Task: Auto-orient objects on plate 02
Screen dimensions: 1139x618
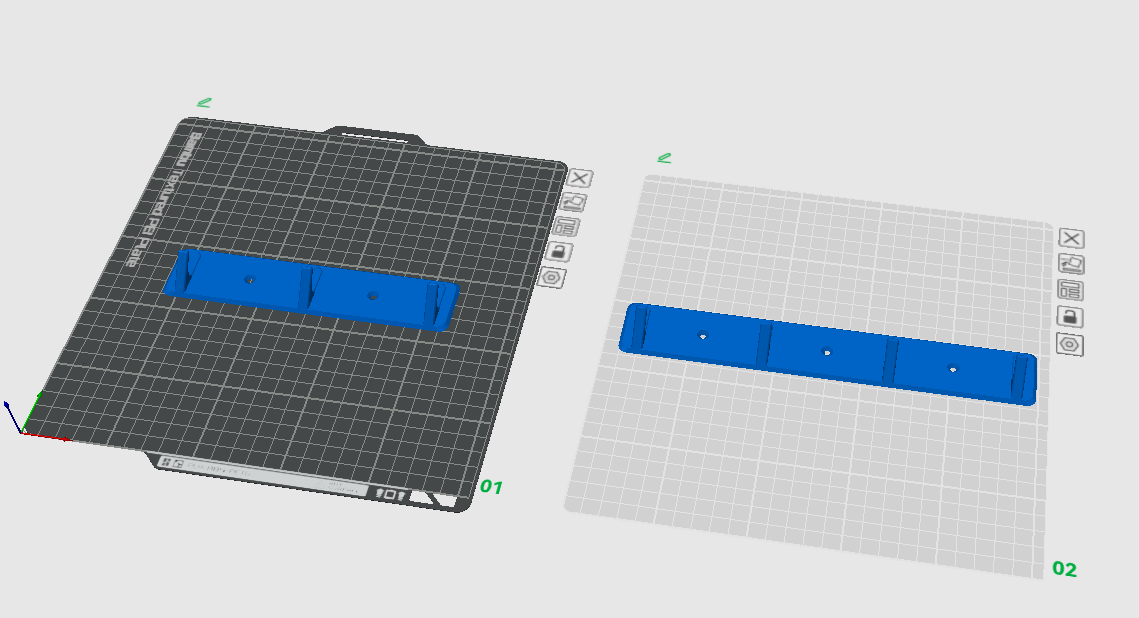Action: 1071,264
